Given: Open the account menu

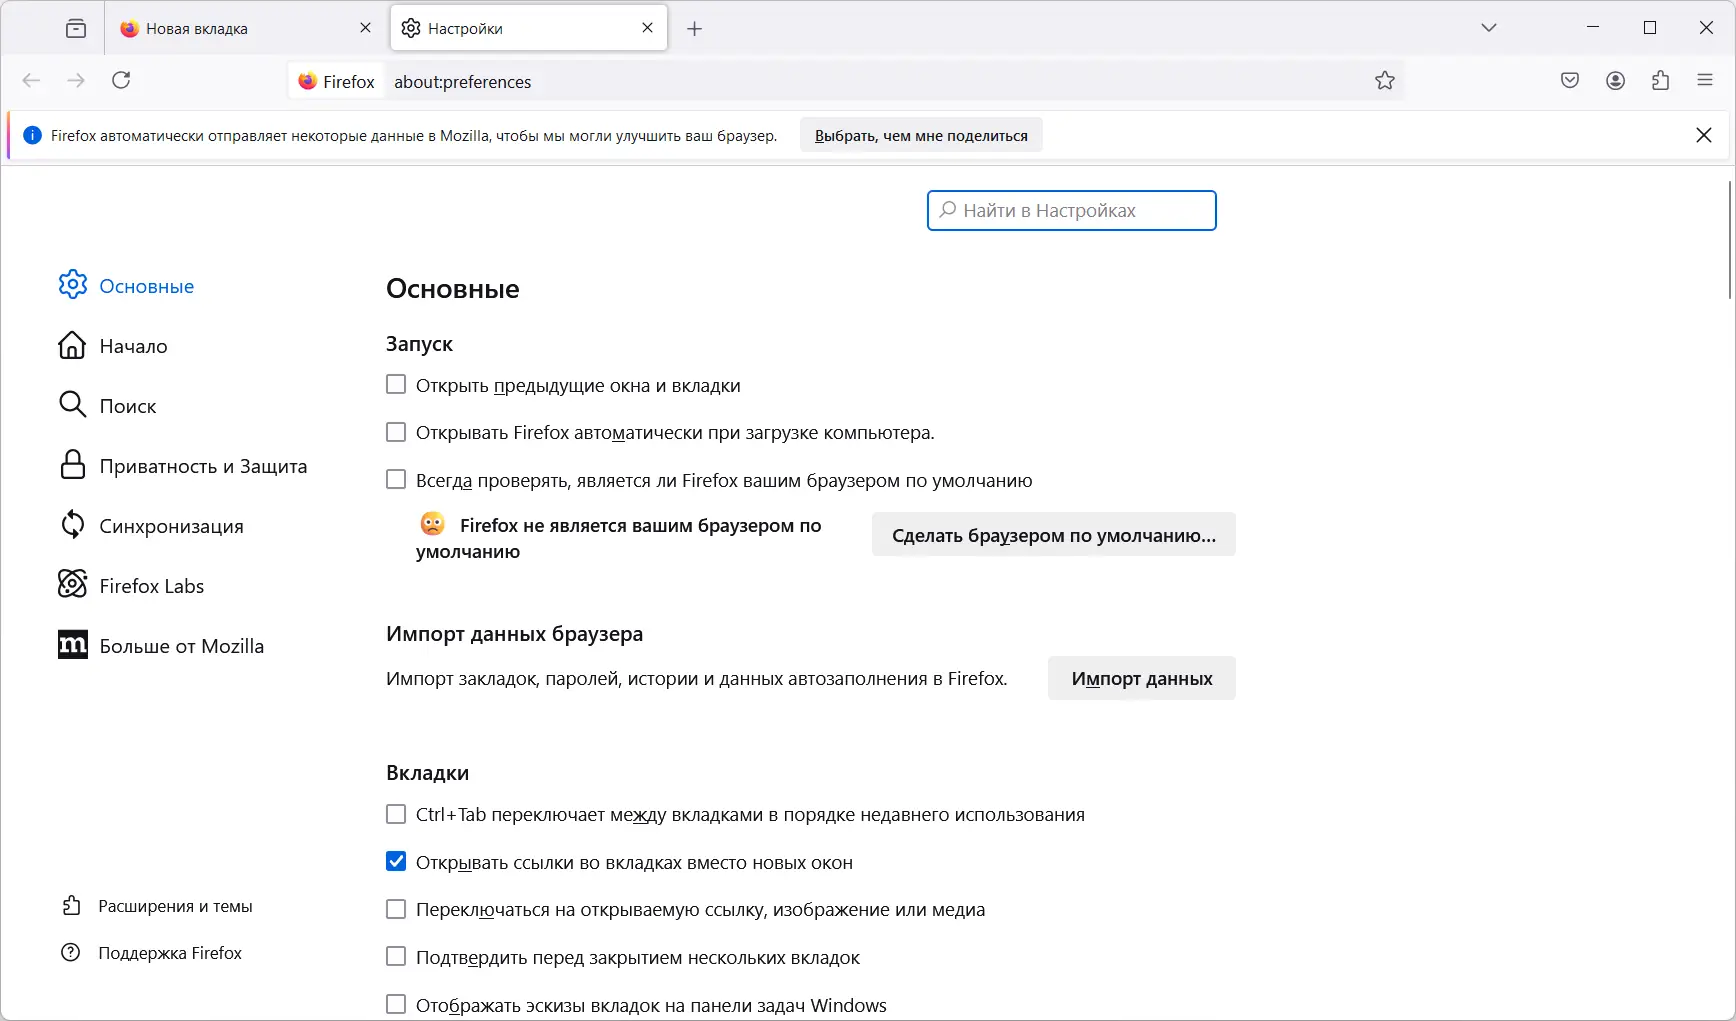Looking at the screenshot, I should tap(1615, 81).
